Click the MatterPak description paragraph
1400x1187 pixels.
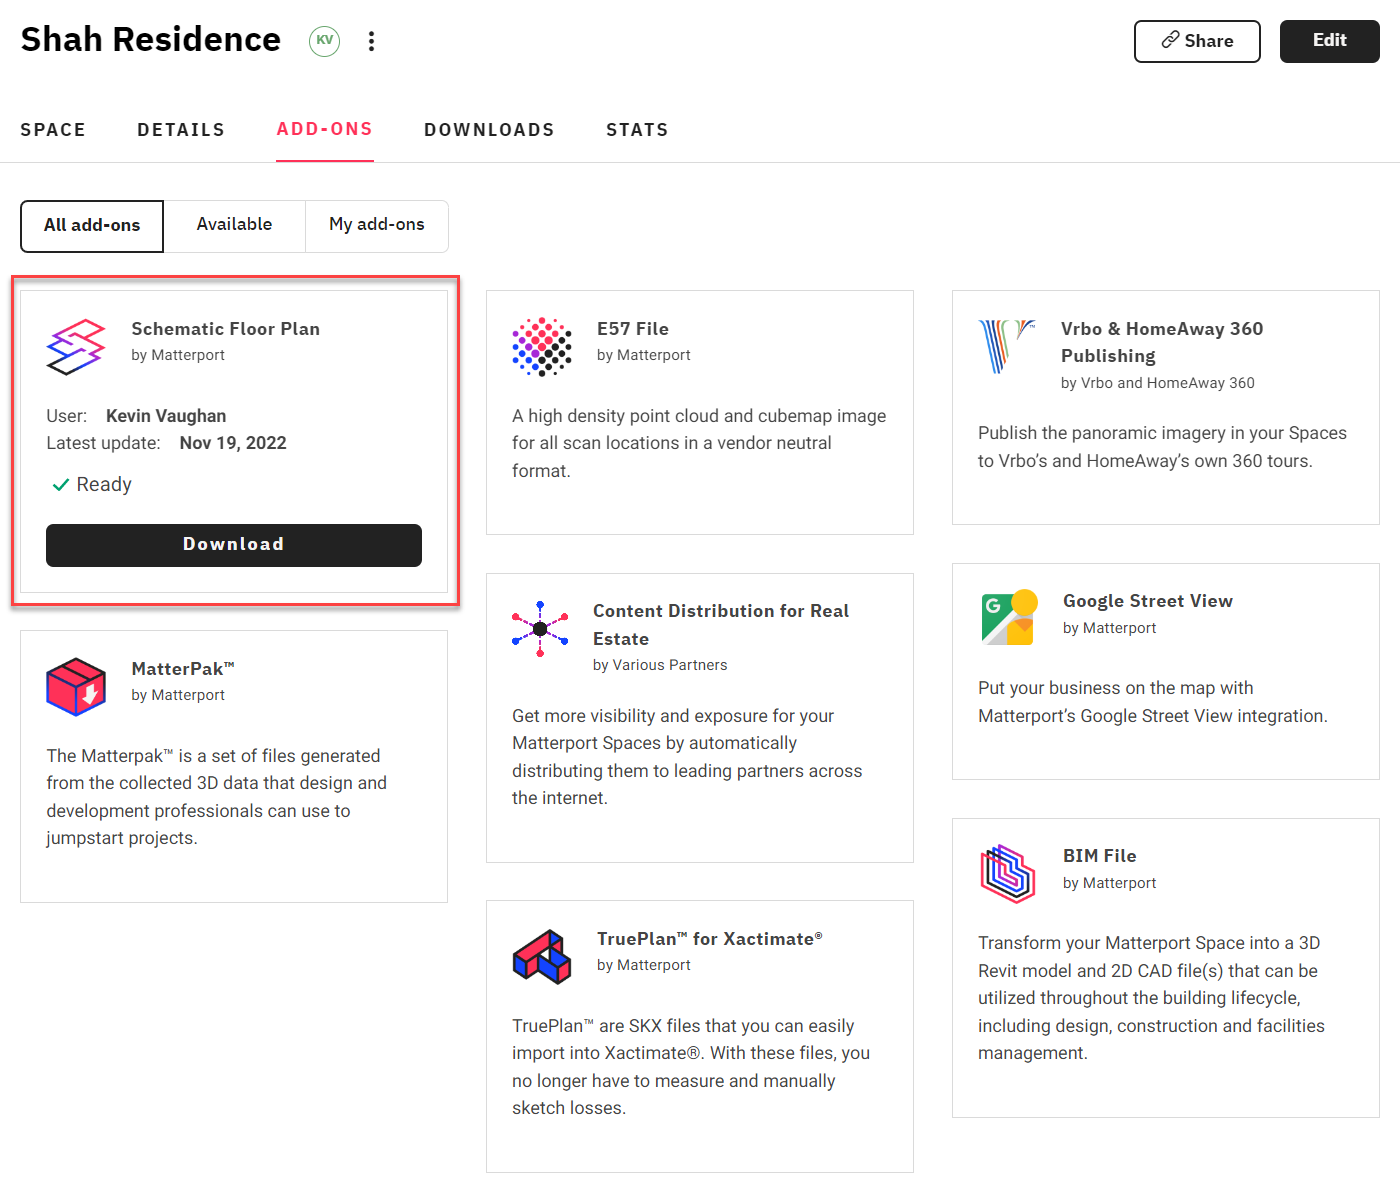pyautogui.click(x=216, y=797)
